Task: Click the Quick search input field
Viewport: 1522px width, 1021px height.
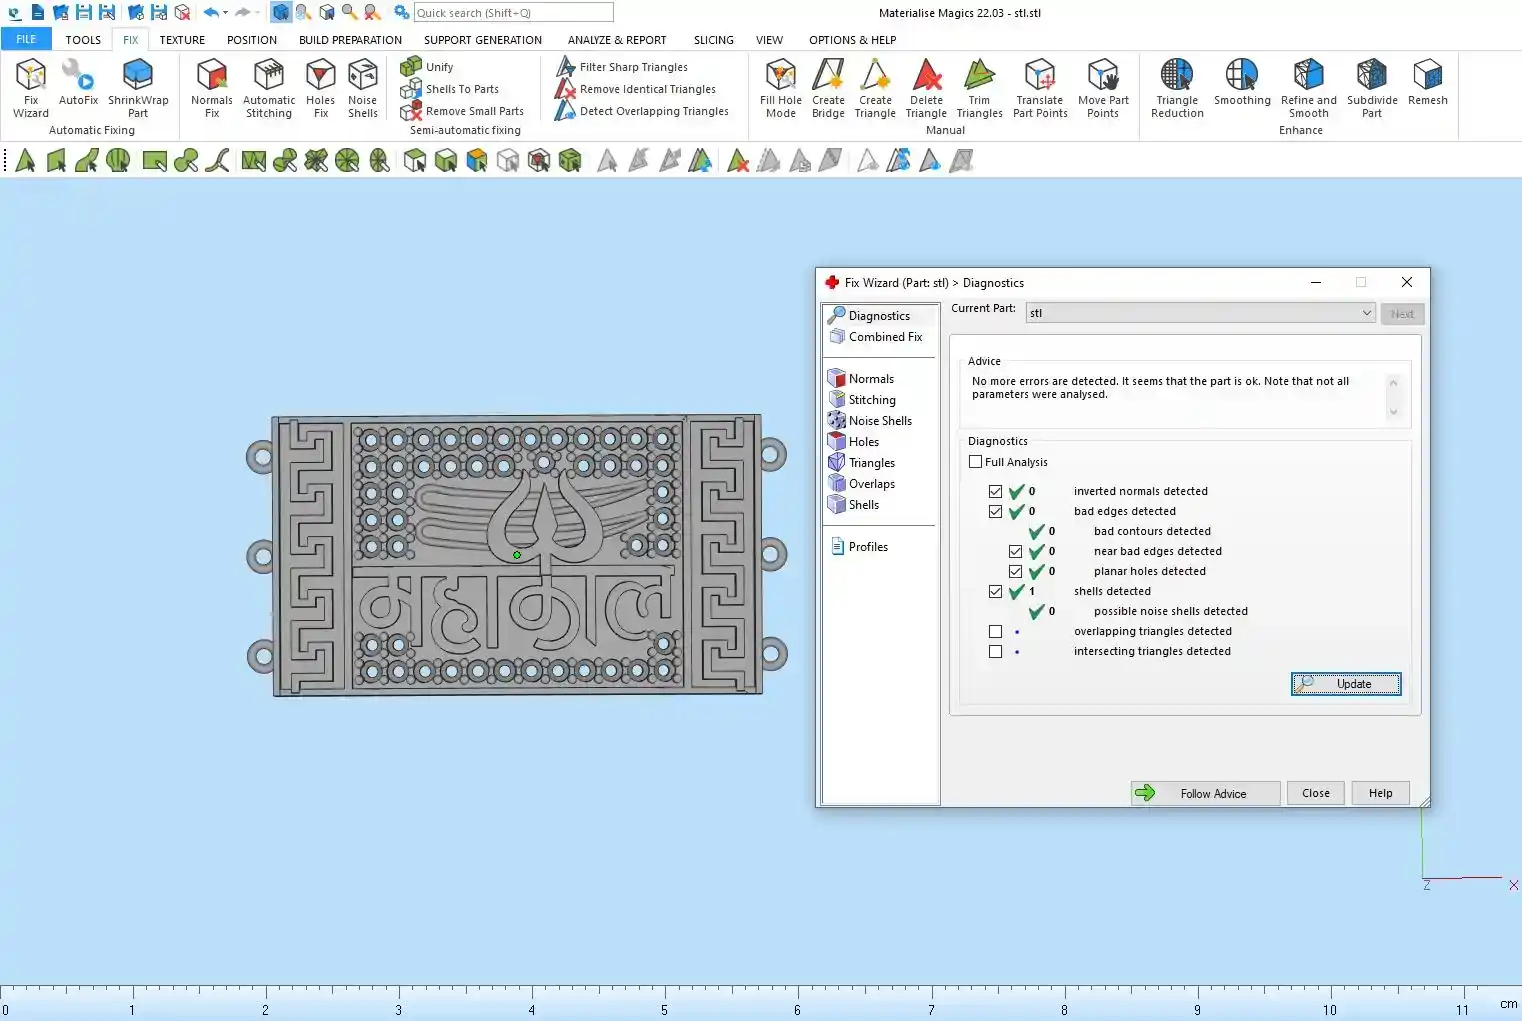Action: pyautogui.click(x=513, y=13)
